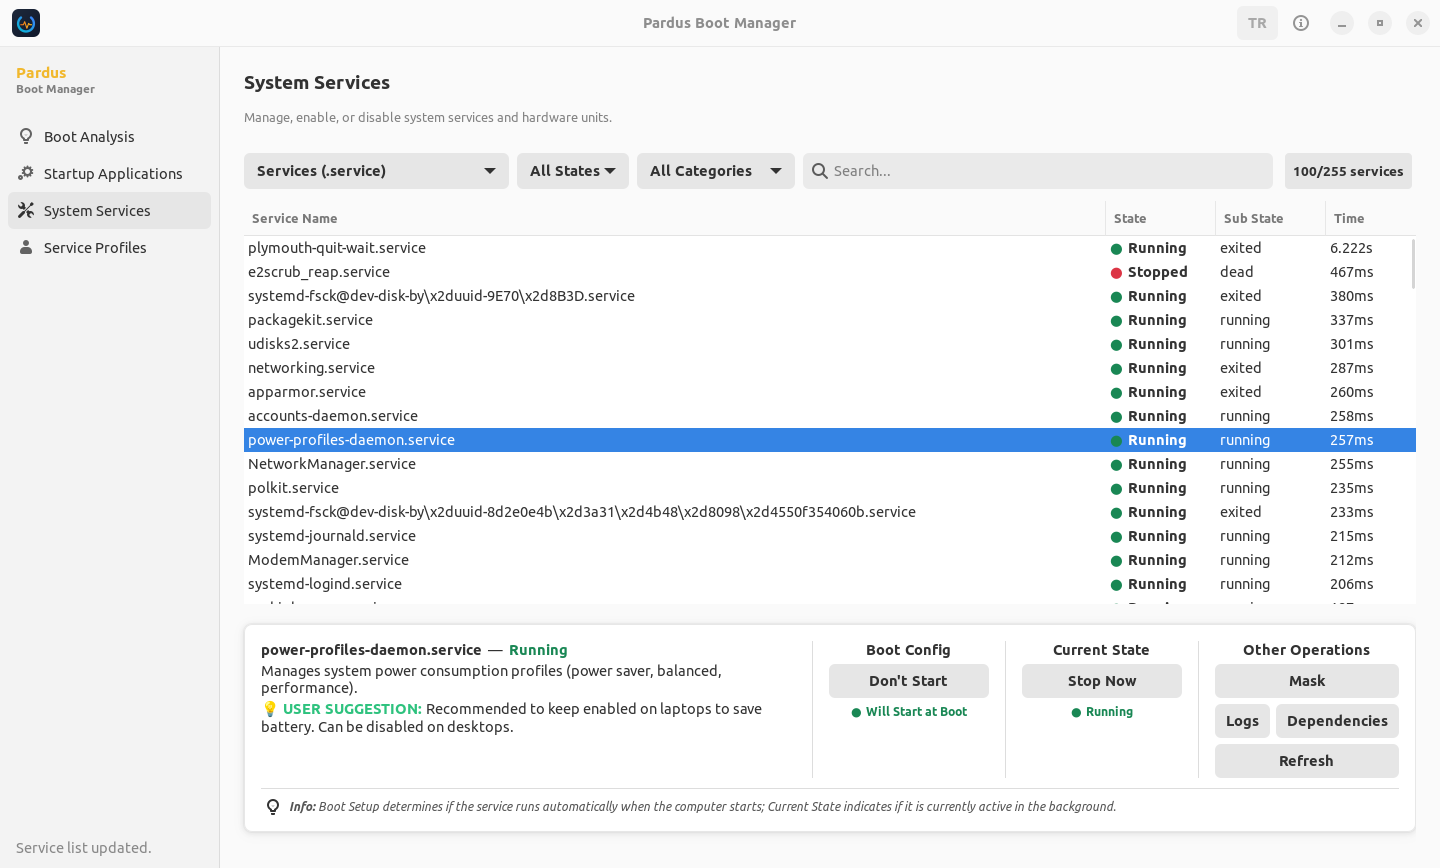This screenshot has height=868, width=1440.
Task: Select udisks2.service row
Action: (830, 344)
